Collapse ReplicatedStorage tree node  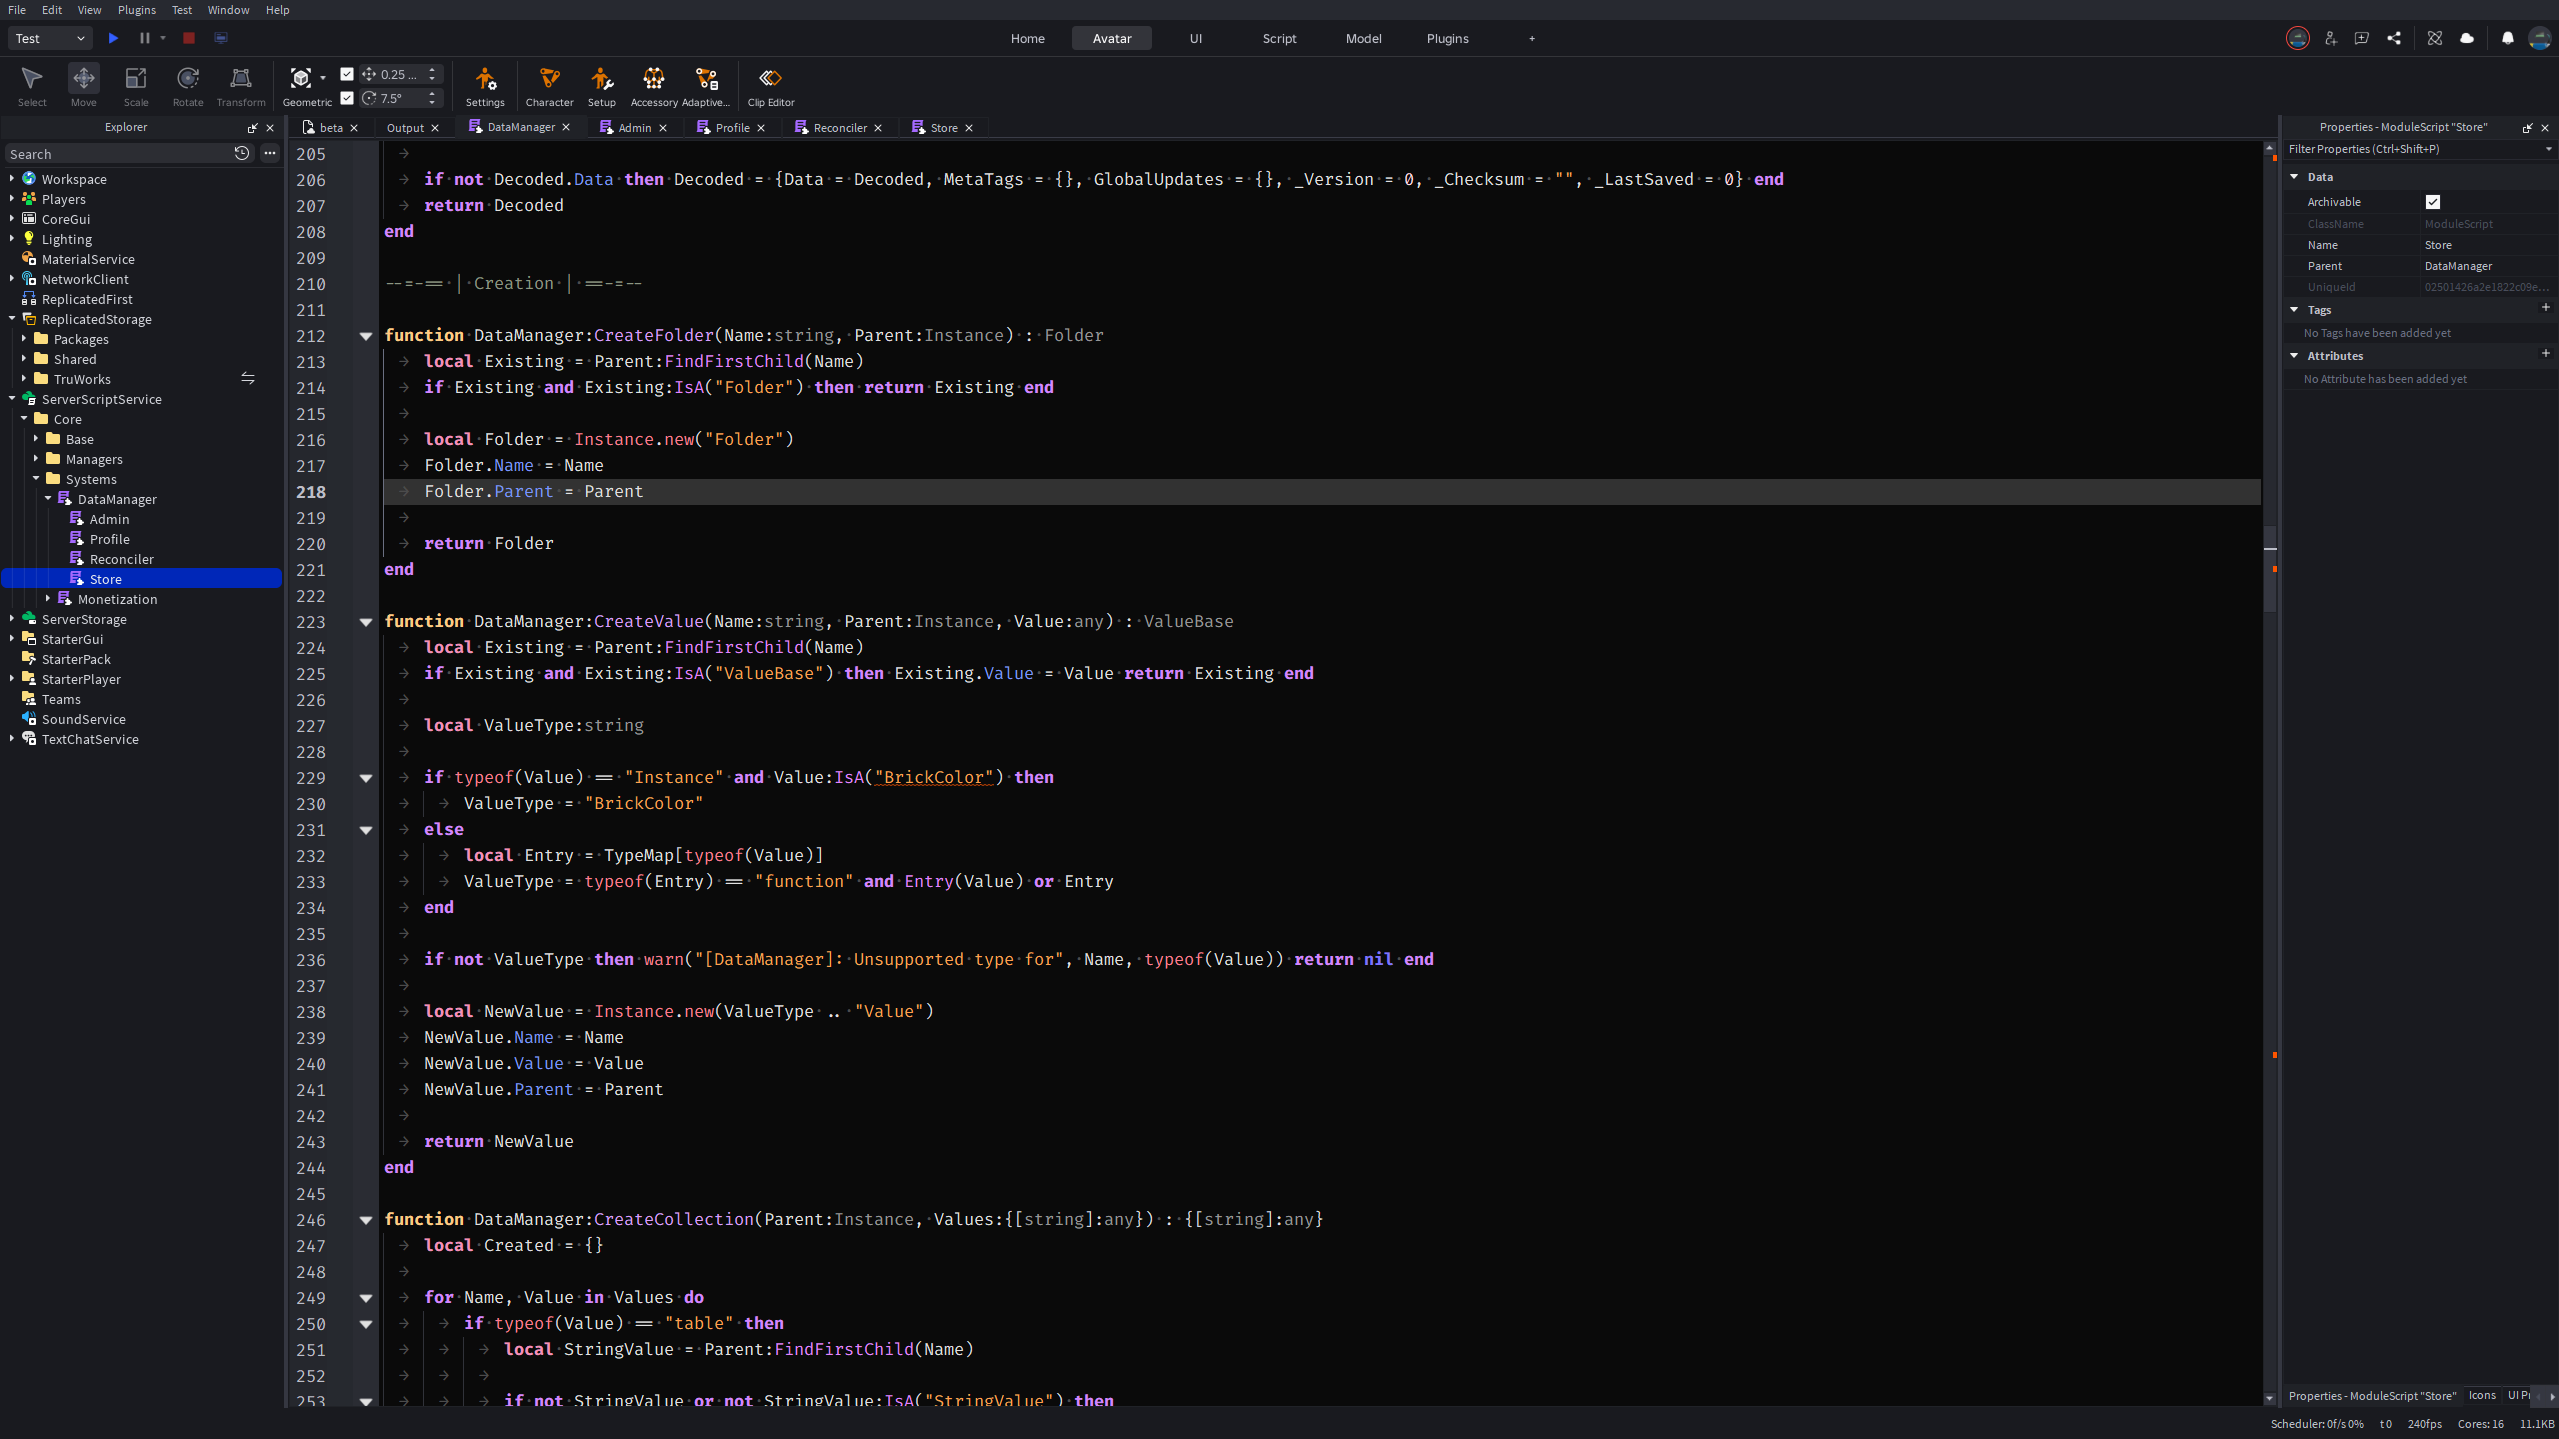pyautogui.click(x=12, y=319)
